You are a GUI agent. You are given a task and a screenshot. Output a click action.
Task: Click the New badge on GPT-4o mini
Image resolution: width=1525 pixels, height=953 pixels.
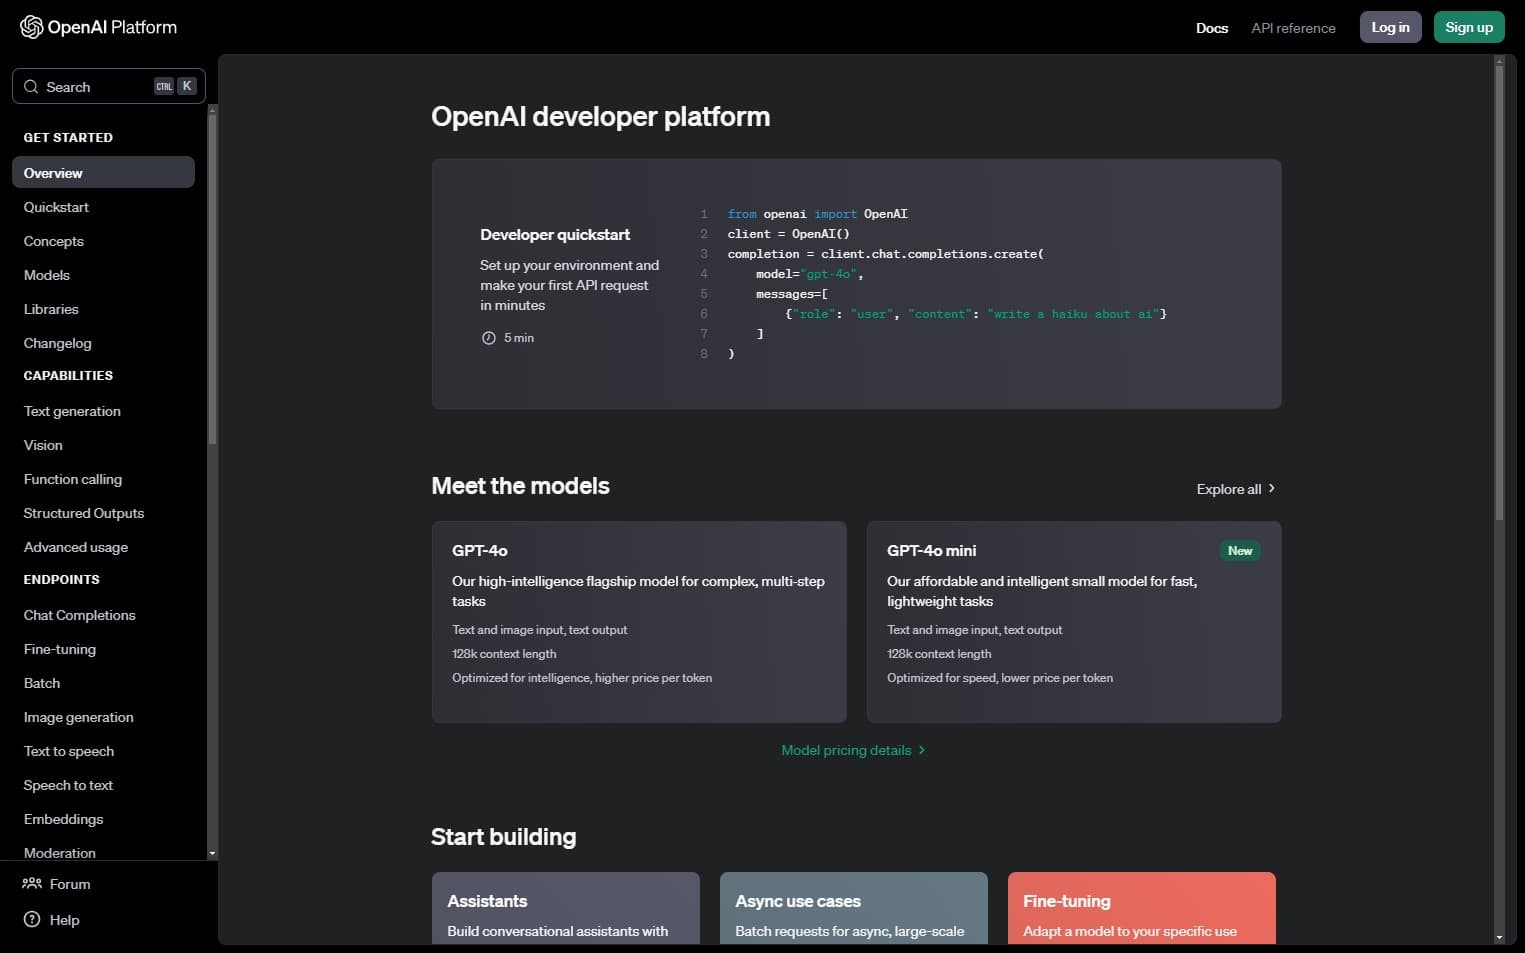(x=1240, y=551)
